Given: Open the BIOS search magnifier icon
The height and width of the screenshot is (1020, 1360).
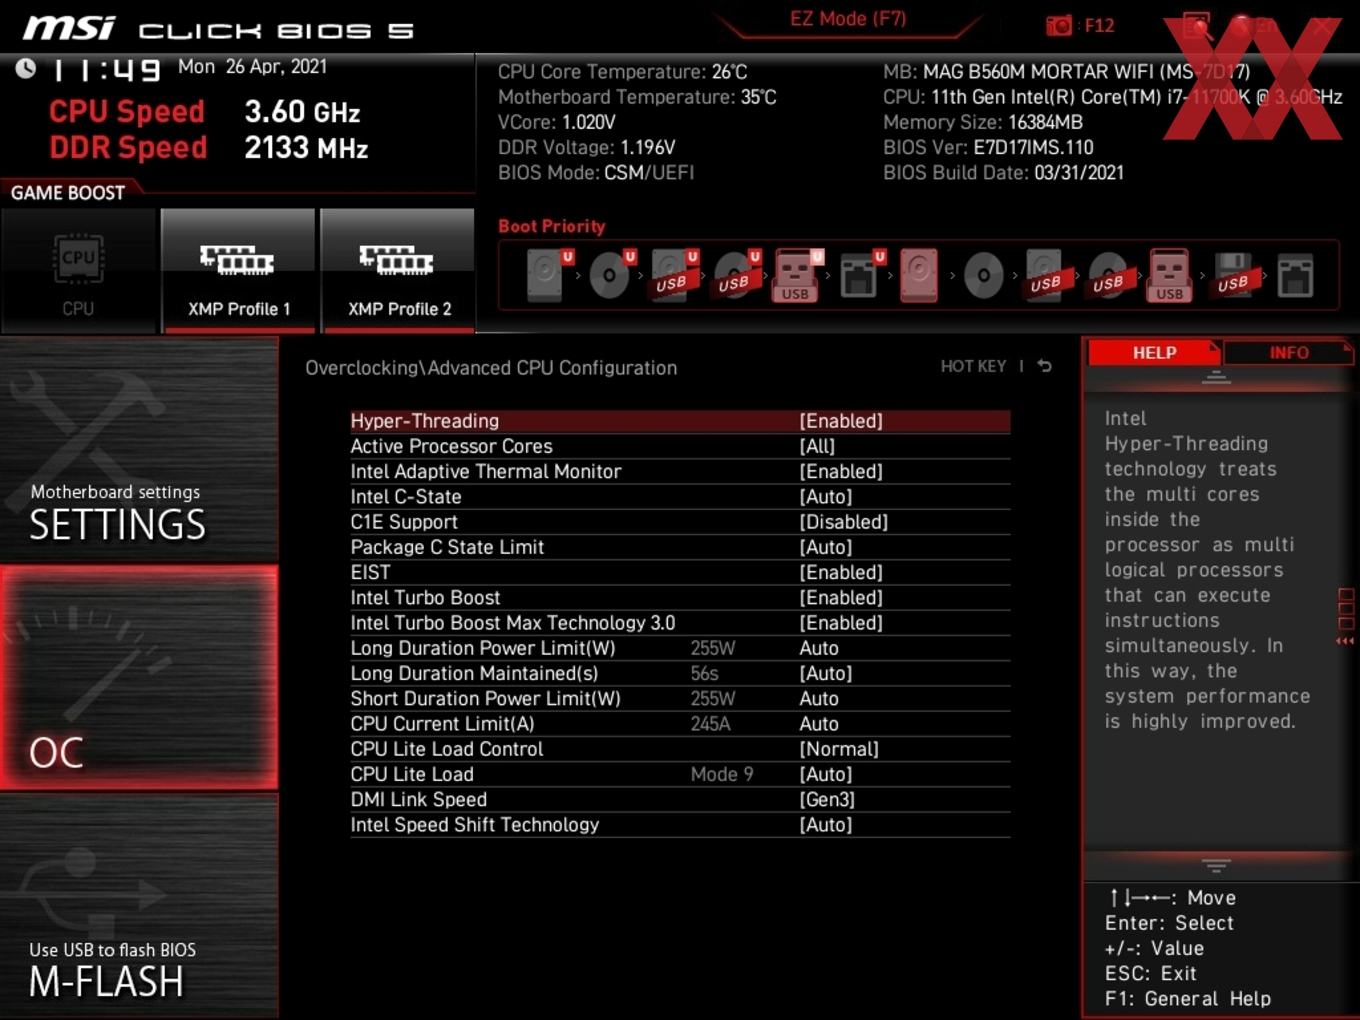Looking at the screenshot, I should pyautogui.click(x=1197, y=25).
